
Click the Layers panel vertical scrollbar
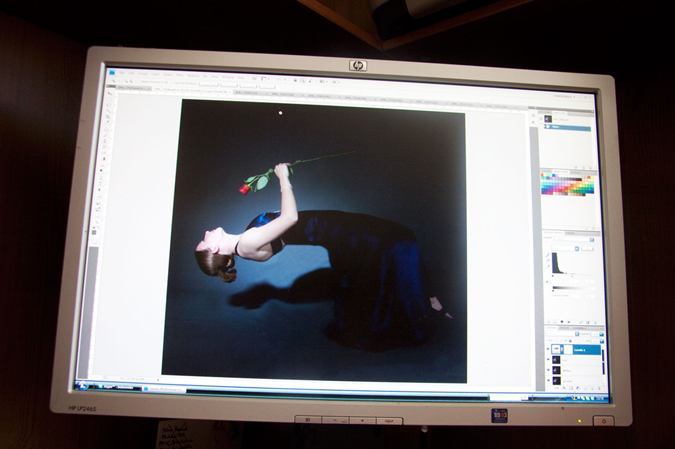click(604, 364)
